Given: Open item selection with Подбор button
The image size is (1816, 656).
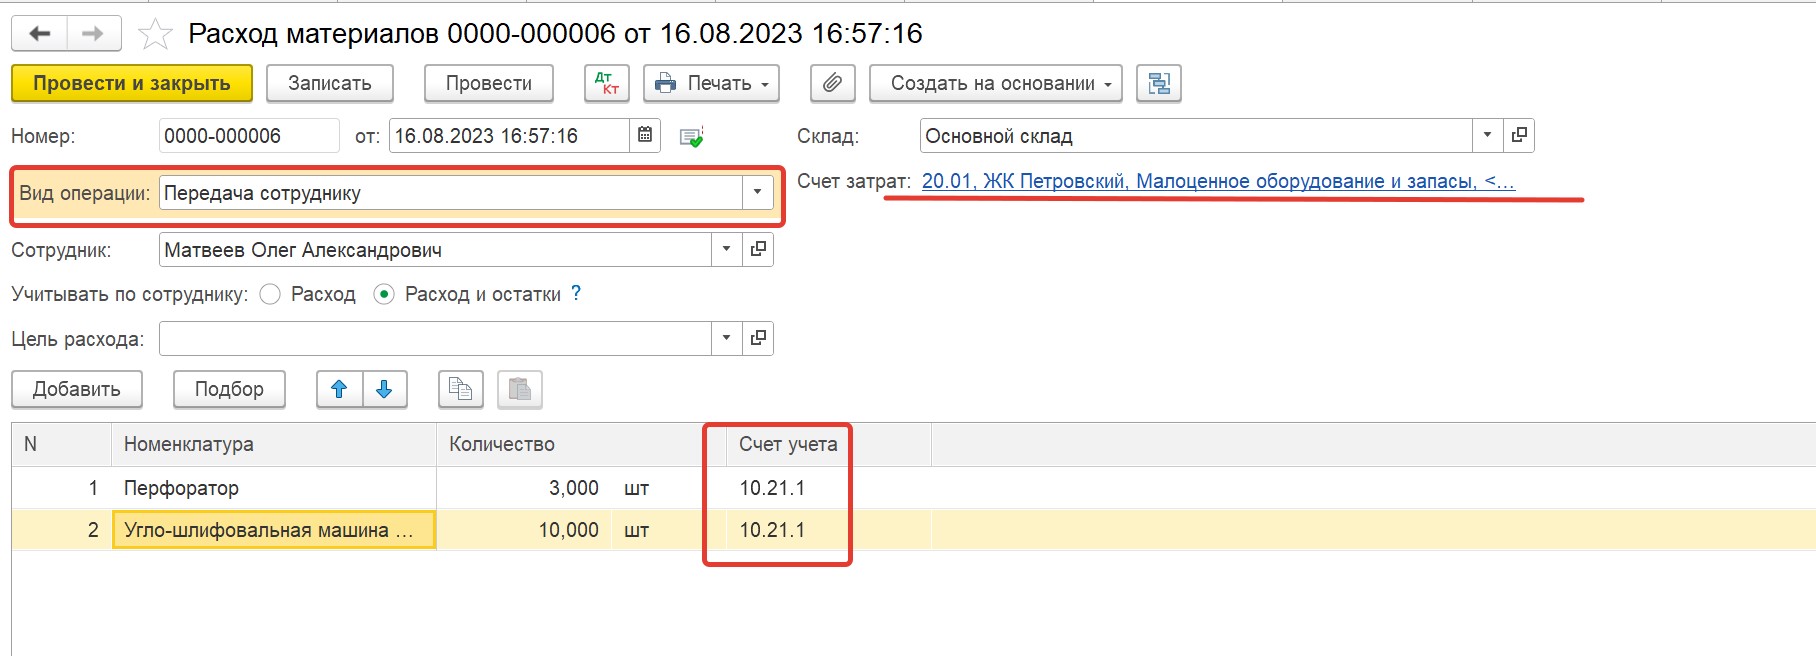Looking at the screenshot, I should coord(229,389).
